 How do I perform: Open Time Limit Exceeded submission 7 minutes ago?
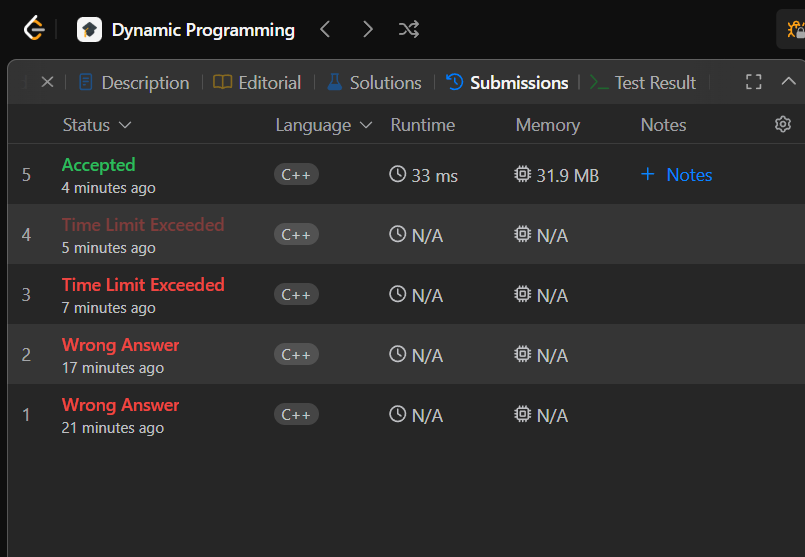pos(143,285)
